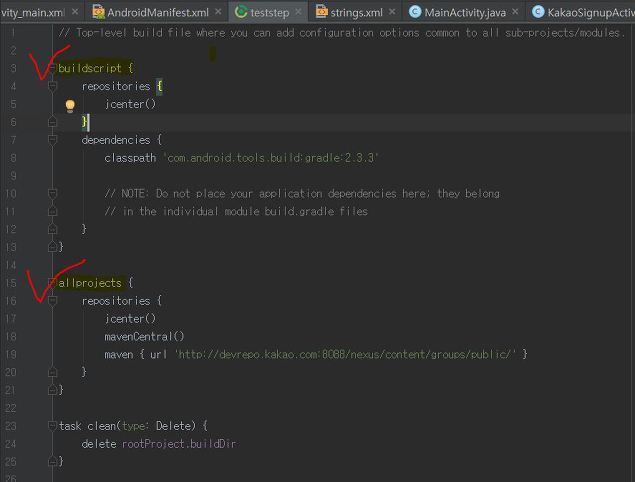Collapse the NOTE comment fold on line 10
635x482 pixels.
pos(52,193)
